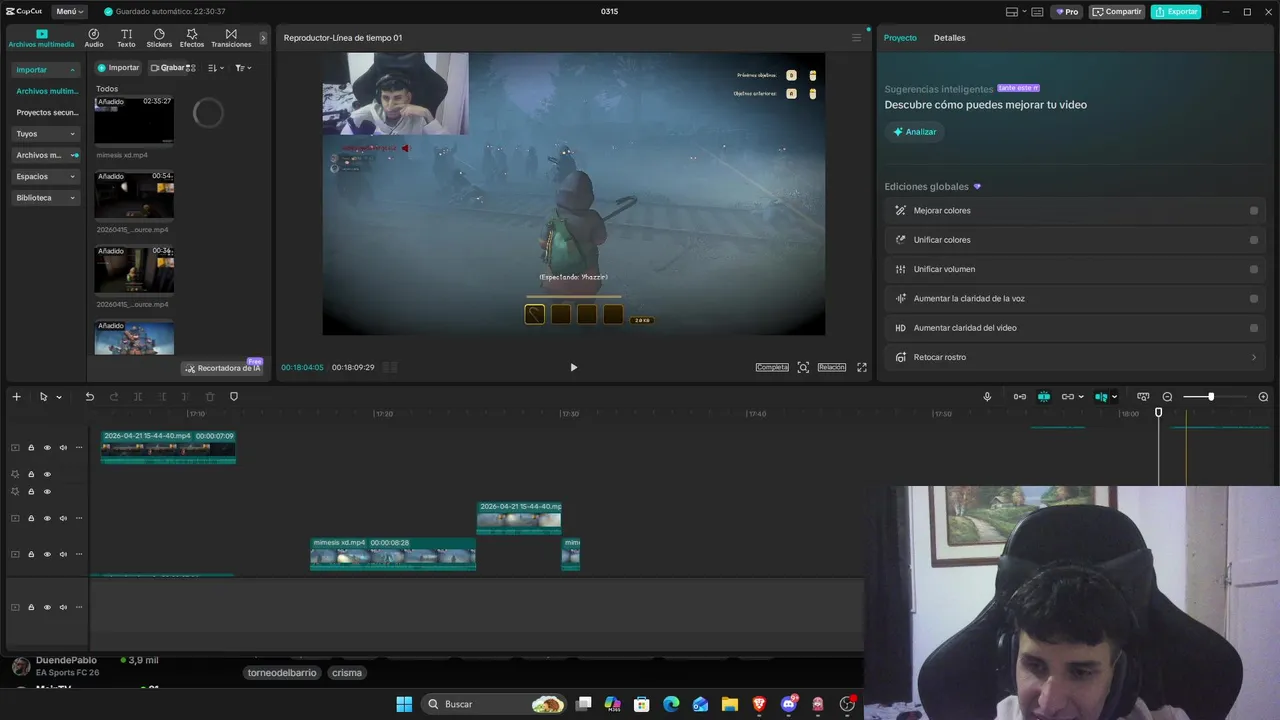
Task: Click the Exportar button
Action: [x=1176, y=12]
